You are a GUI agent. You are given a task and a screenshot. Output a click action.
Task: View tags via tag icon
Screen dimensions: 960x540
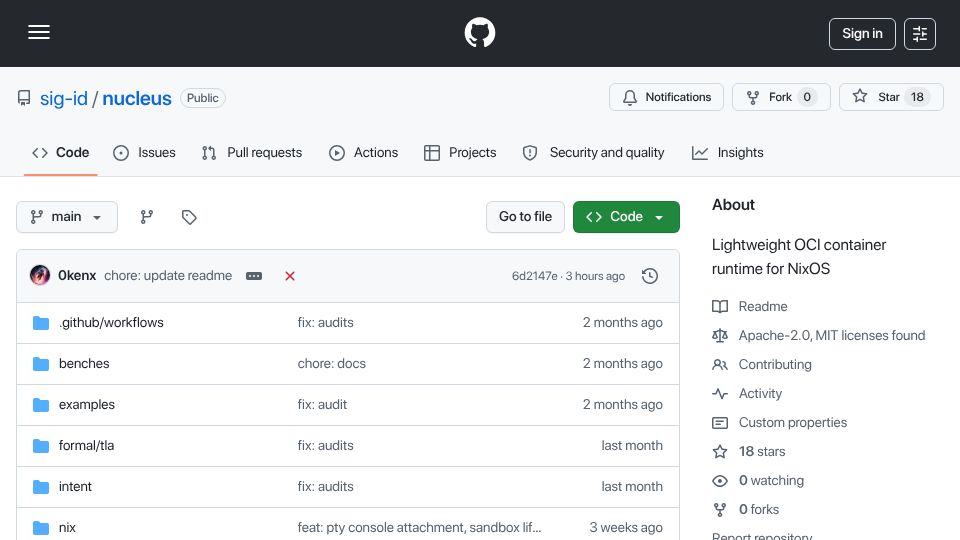point(189,217)
